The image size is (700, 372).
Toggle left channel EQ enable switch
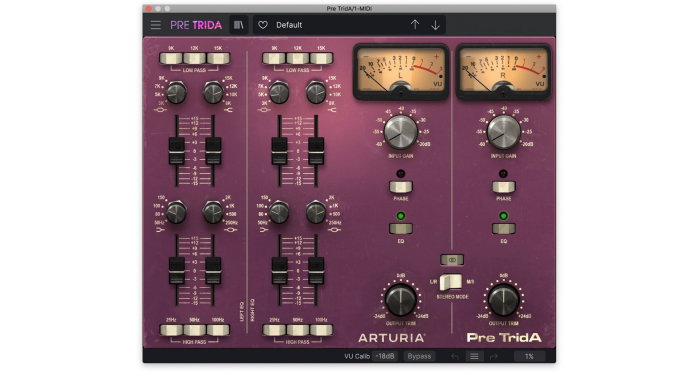pyautogui.click(x=400, y=229)
